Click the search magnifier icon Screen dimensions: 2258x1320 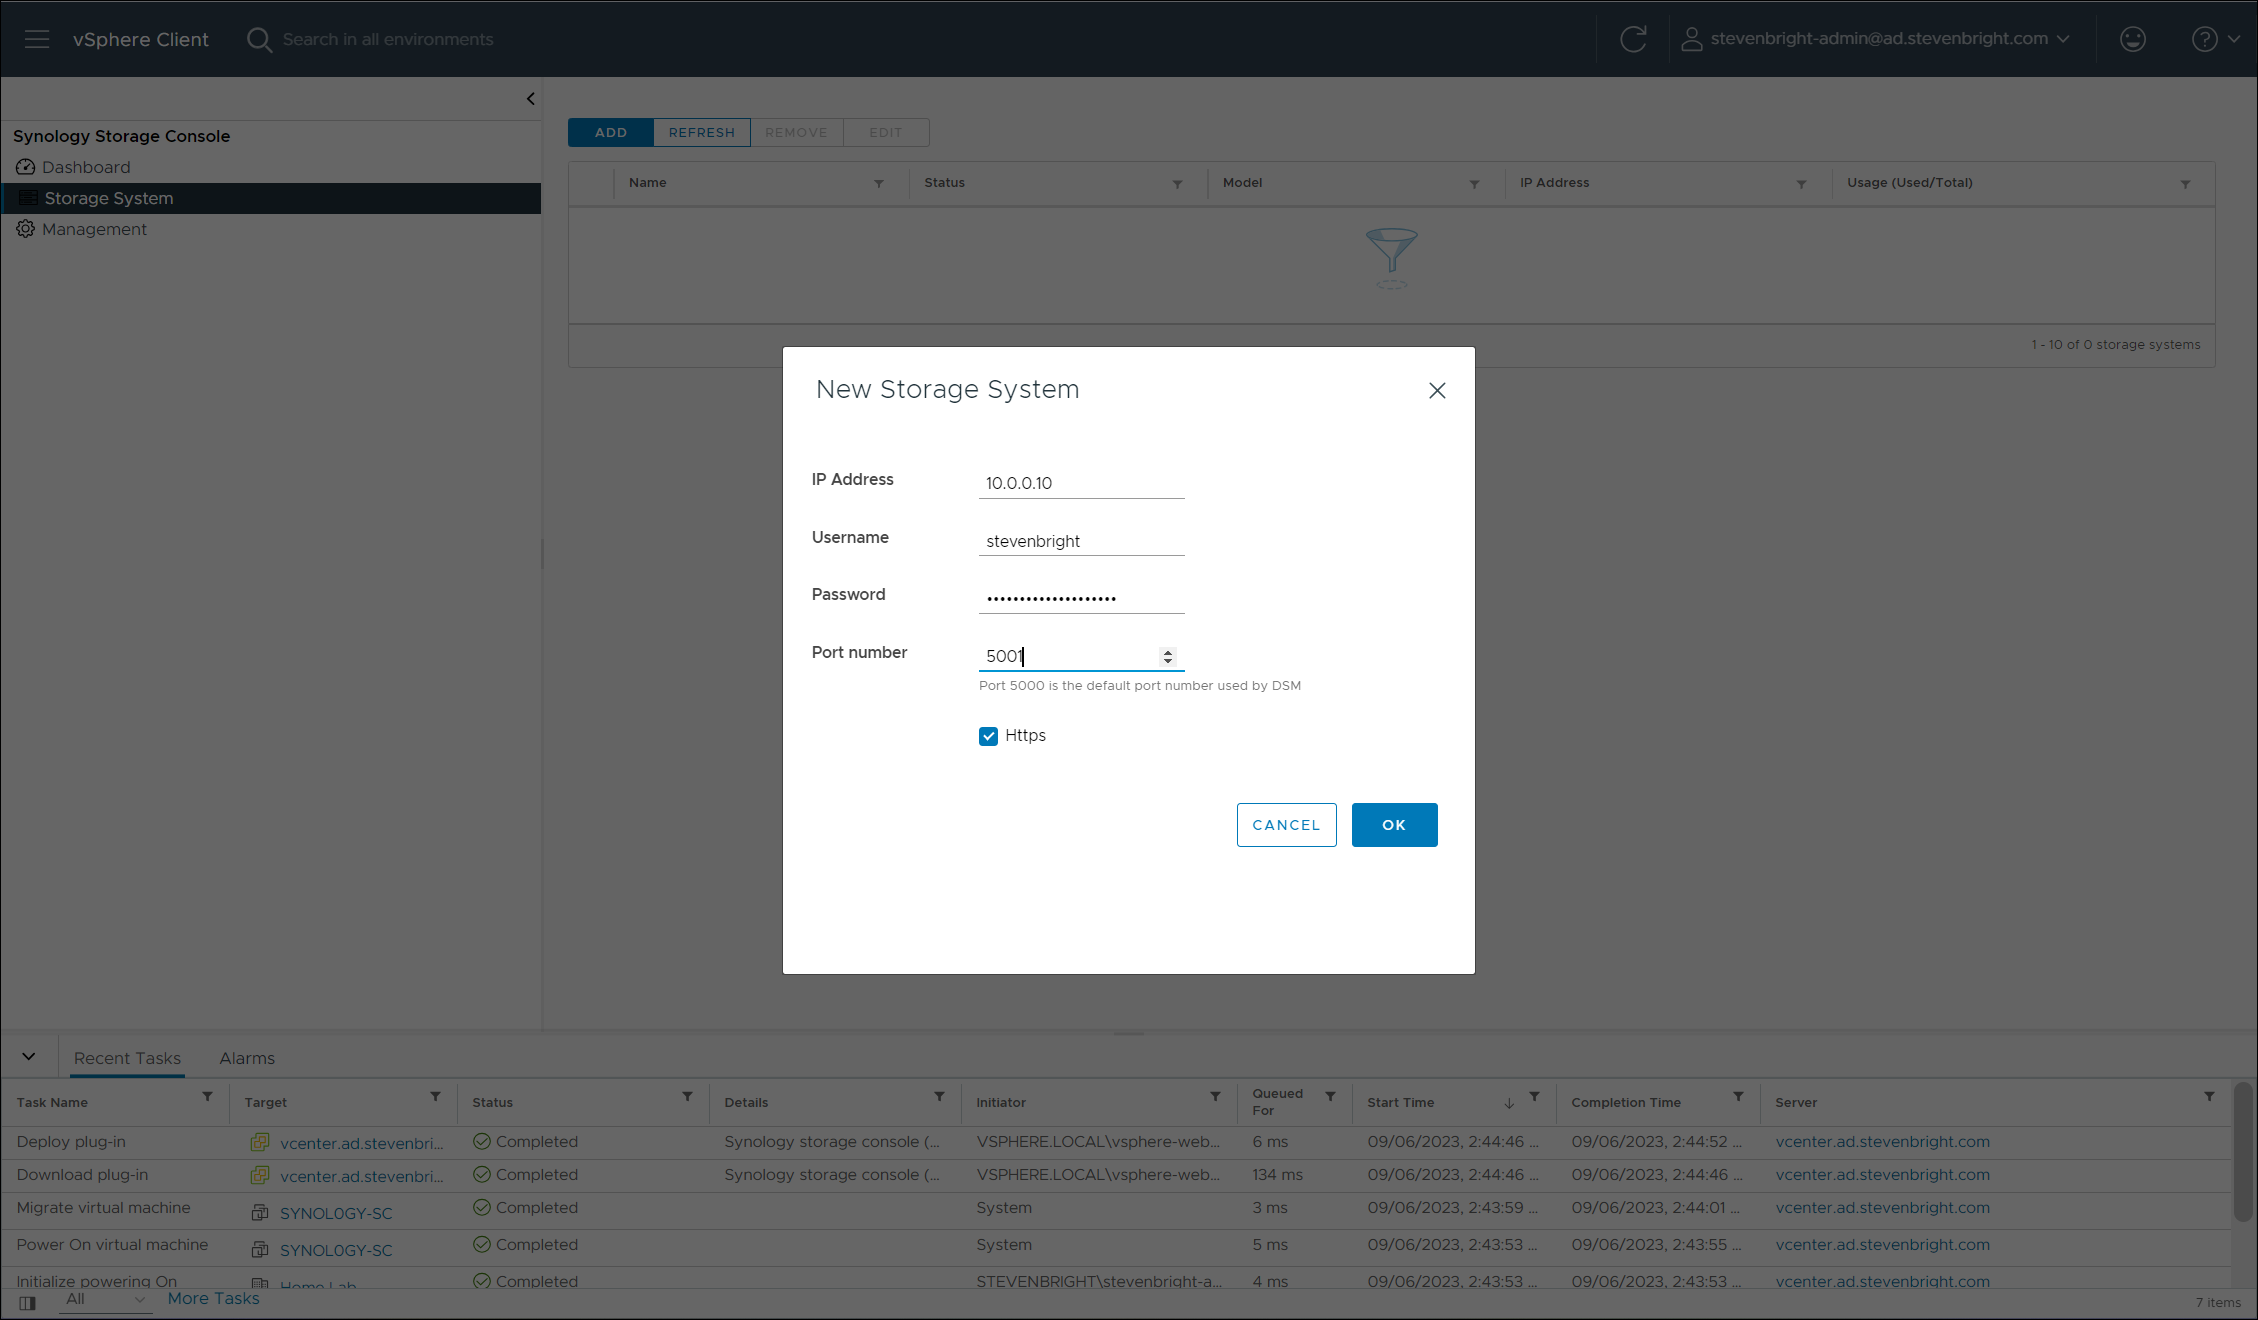click(259, 39)
